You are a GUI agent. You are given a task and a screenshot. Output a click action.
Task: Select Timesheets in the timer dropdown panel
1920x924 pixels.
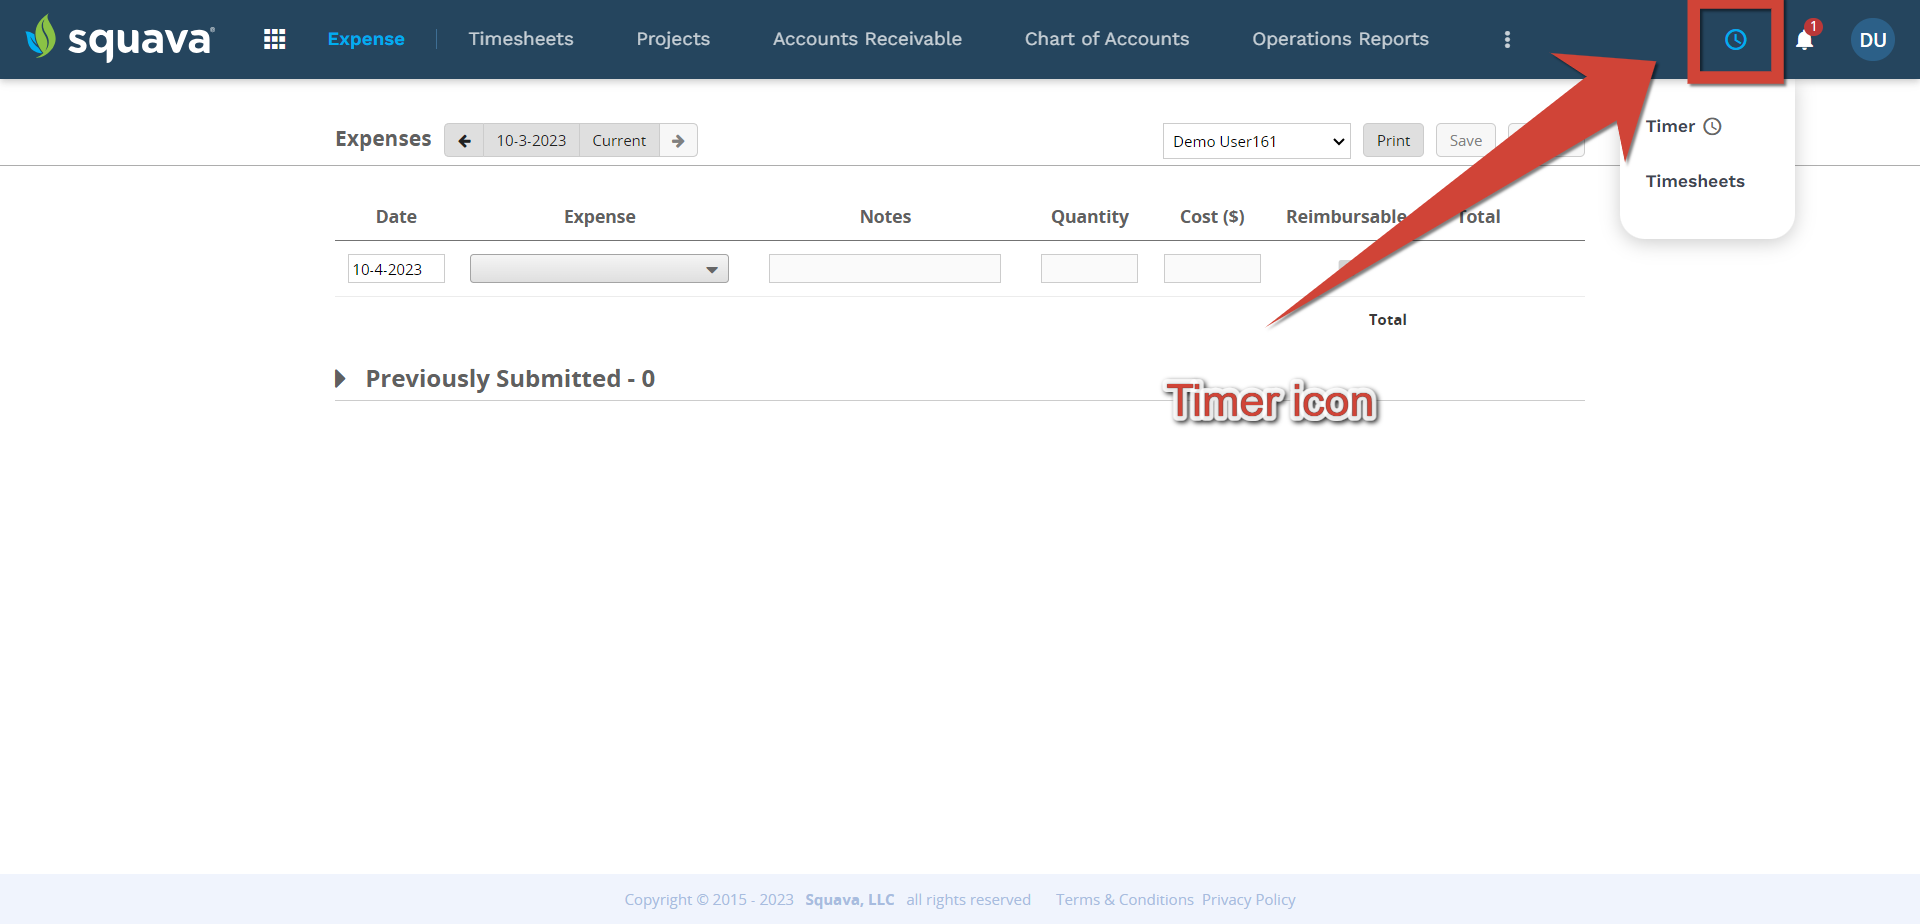(1695, 181)
